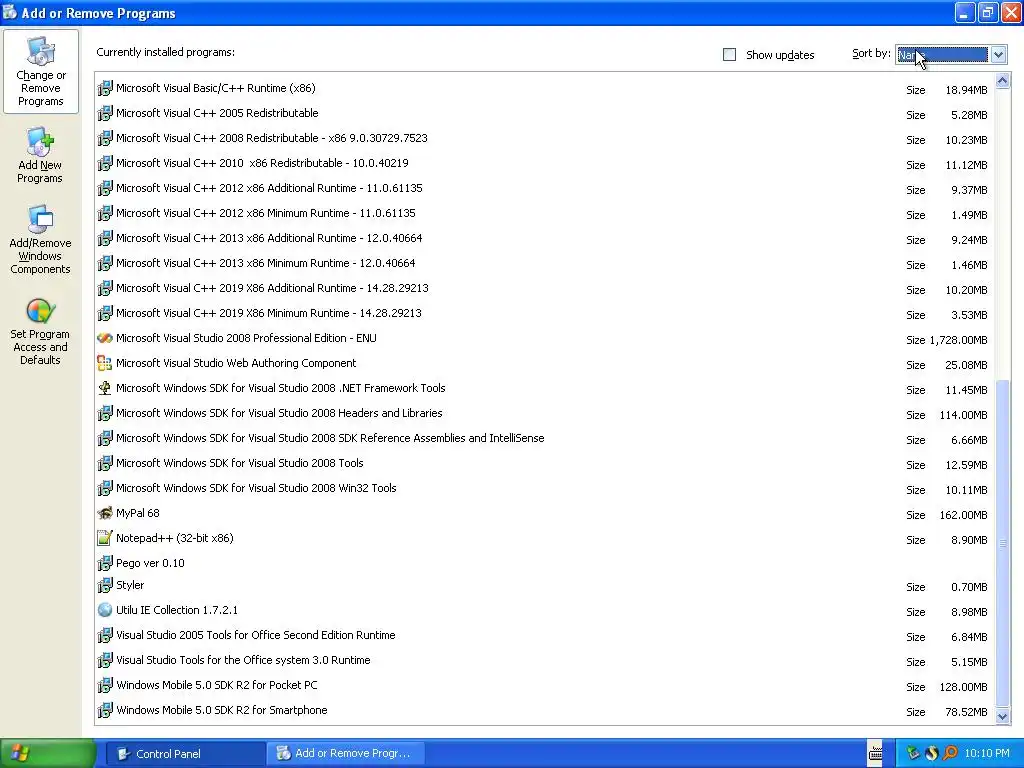The width and height of the screenshot is (1024, 768).
Task: Select Visual C++ 2019 X86 Minimum Runtime
Action: pos(545,313)
